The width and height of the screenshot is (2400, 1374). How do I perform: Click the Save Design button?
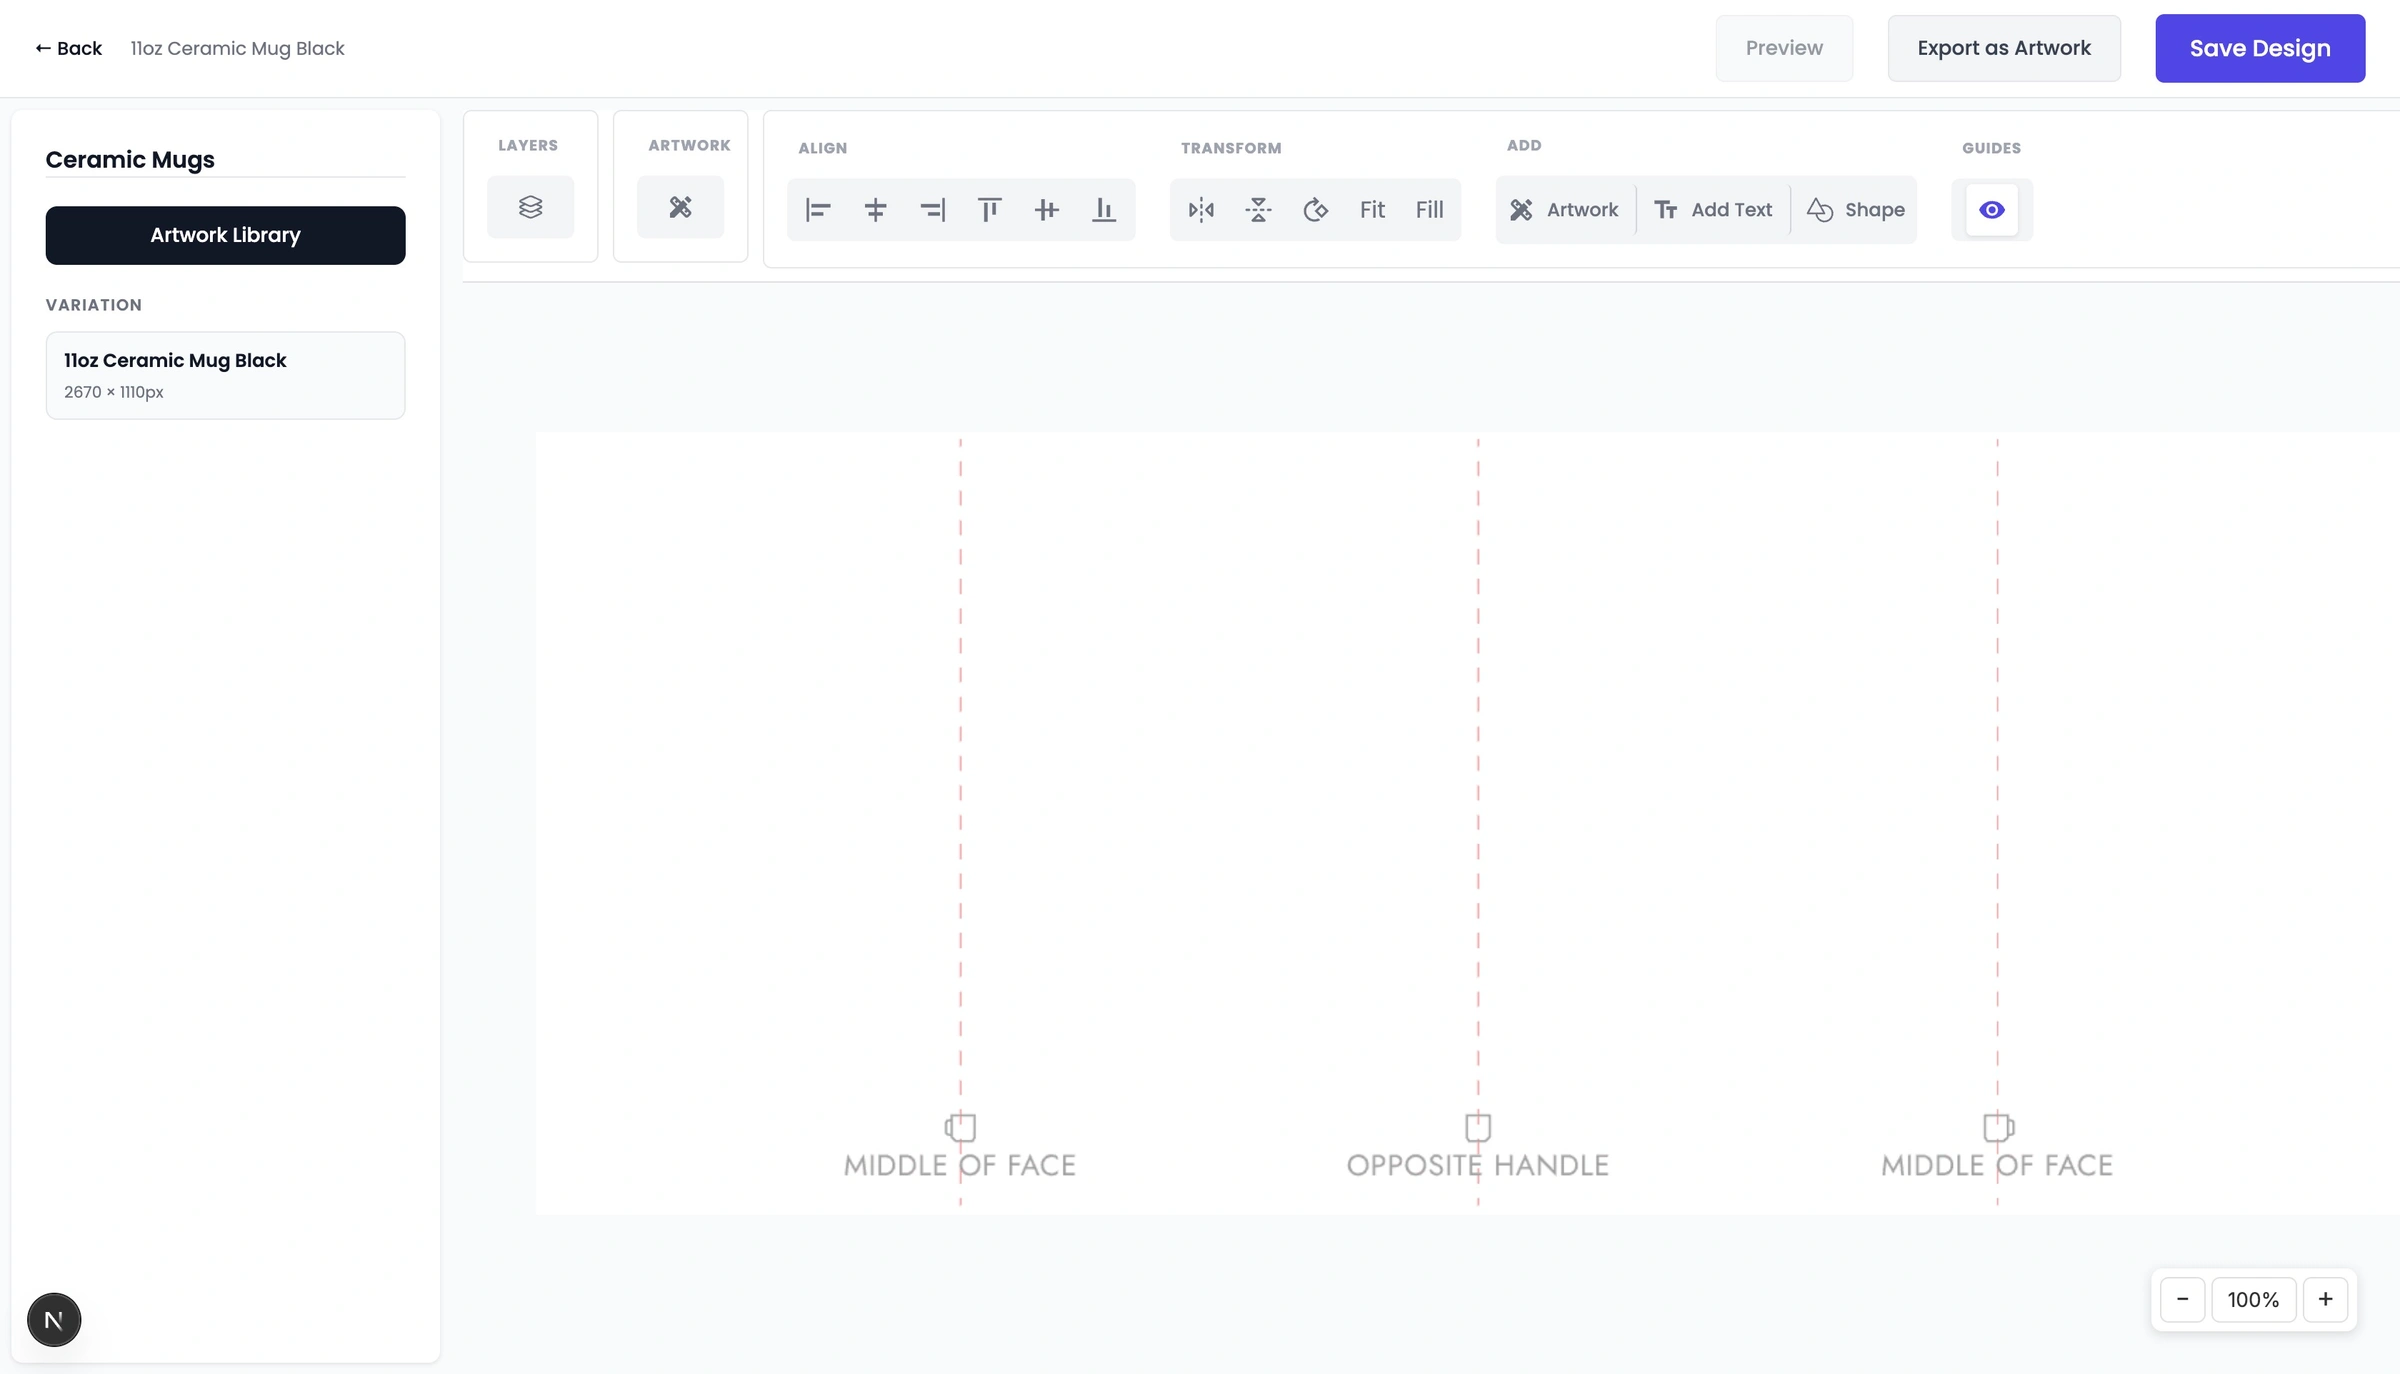coord(2260,48)
